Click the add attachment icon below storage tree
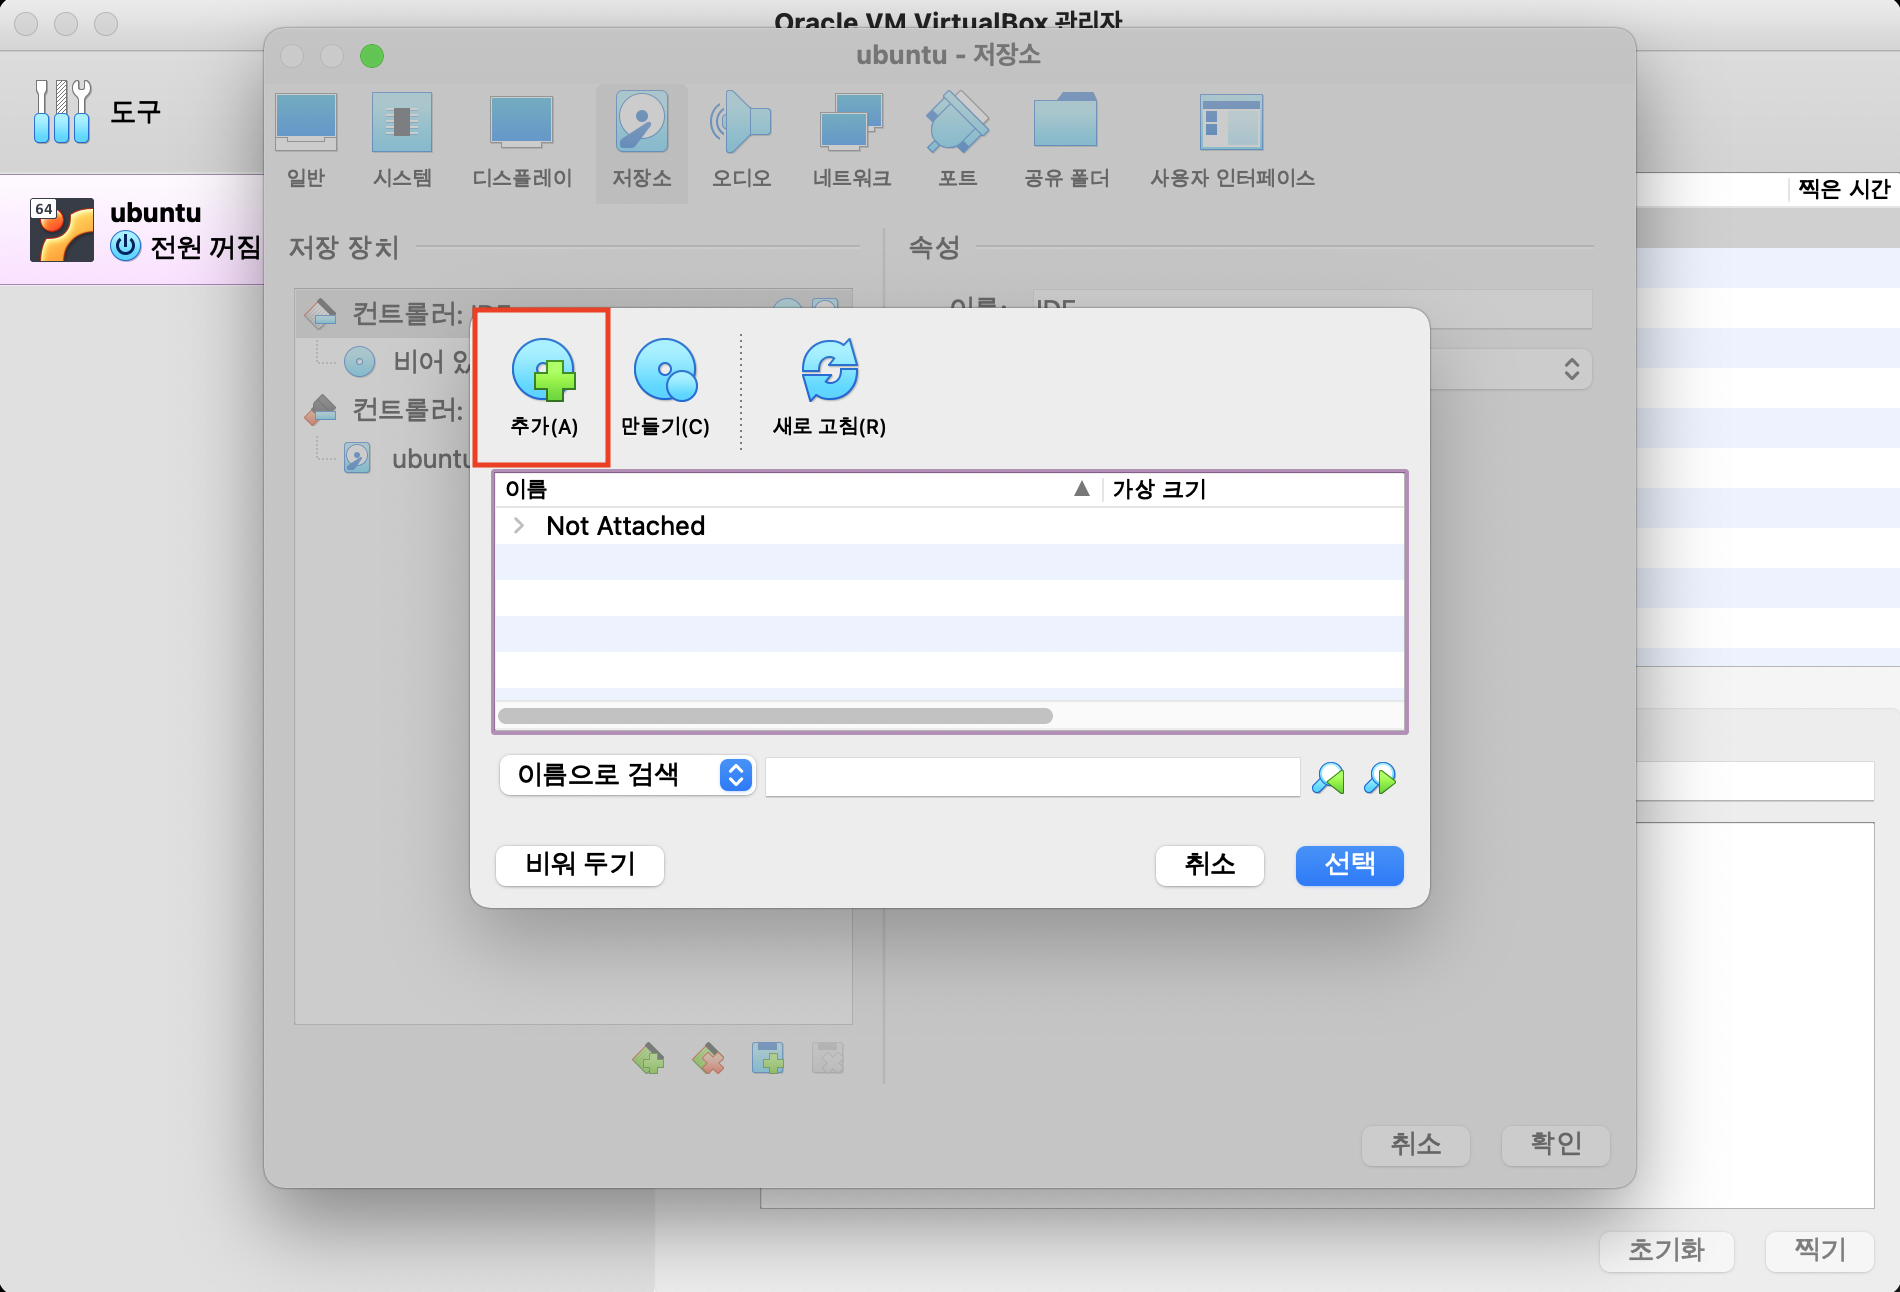Image resolution: width=1900 pixels, height=1292 pixels. point(768,1058)
